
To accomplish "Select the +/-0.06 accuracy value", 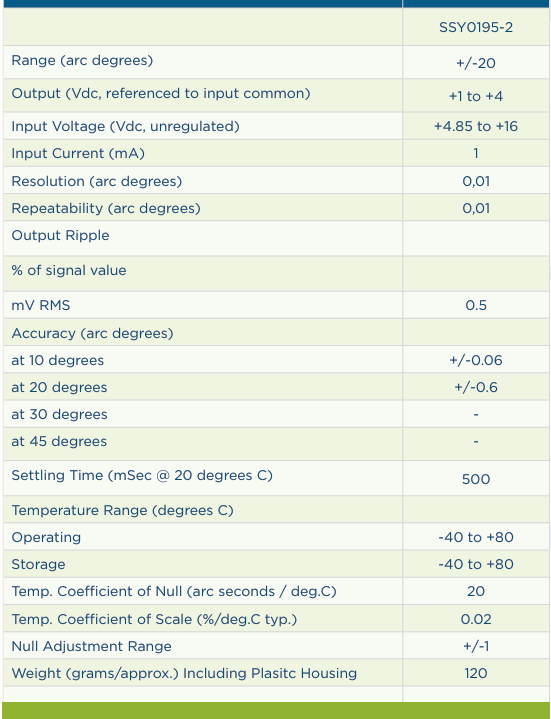I will click(476, 360).
